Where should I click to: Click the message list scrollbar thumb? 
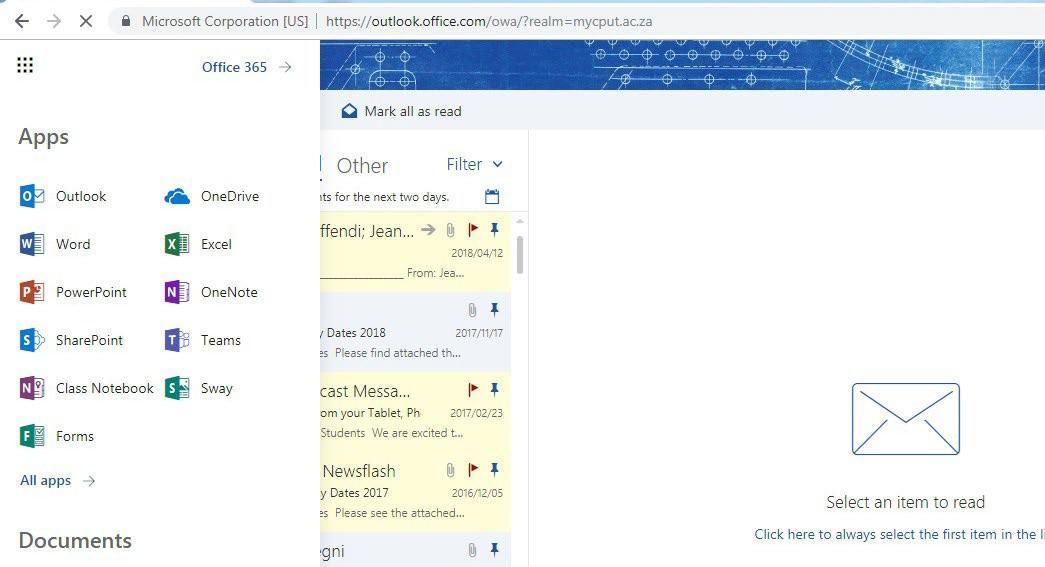[520, 255]
